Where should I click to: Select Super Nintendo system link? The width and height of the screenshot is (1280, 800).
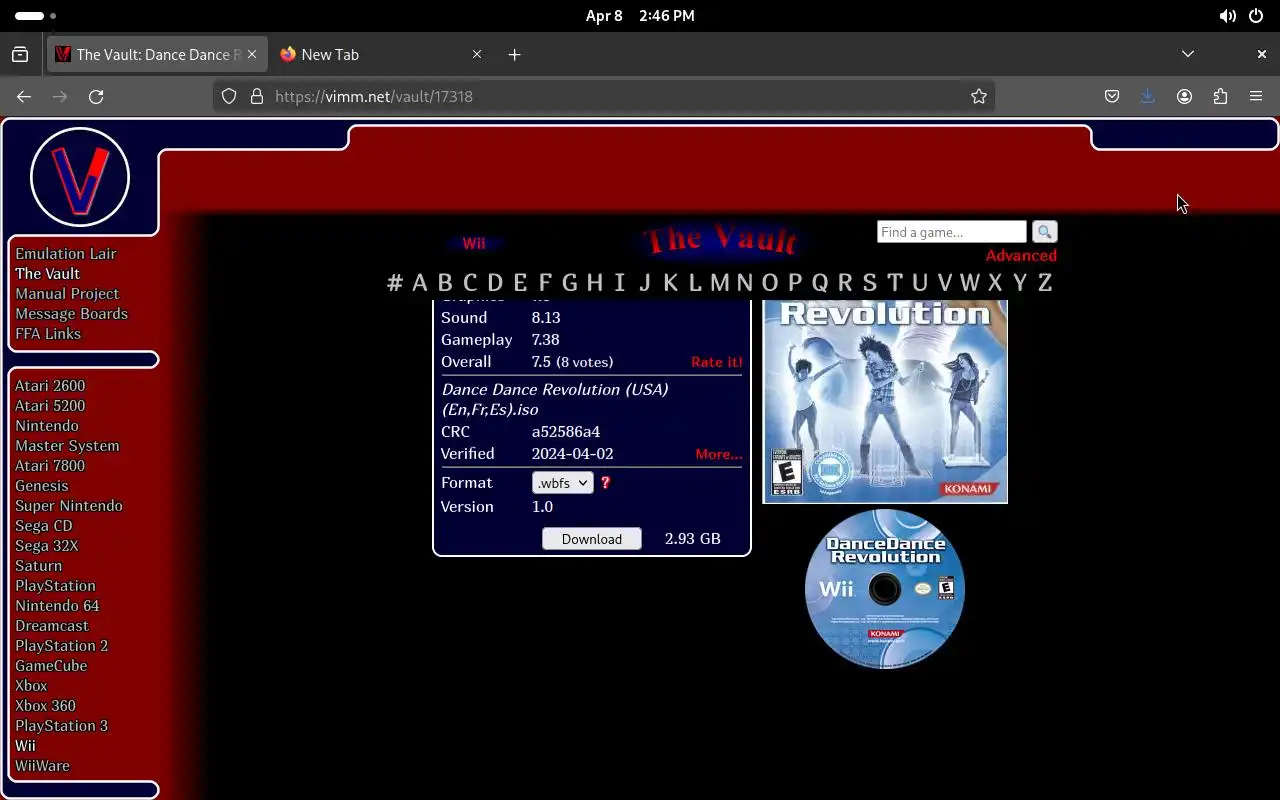pyautogui.click(x=69, y=506)
